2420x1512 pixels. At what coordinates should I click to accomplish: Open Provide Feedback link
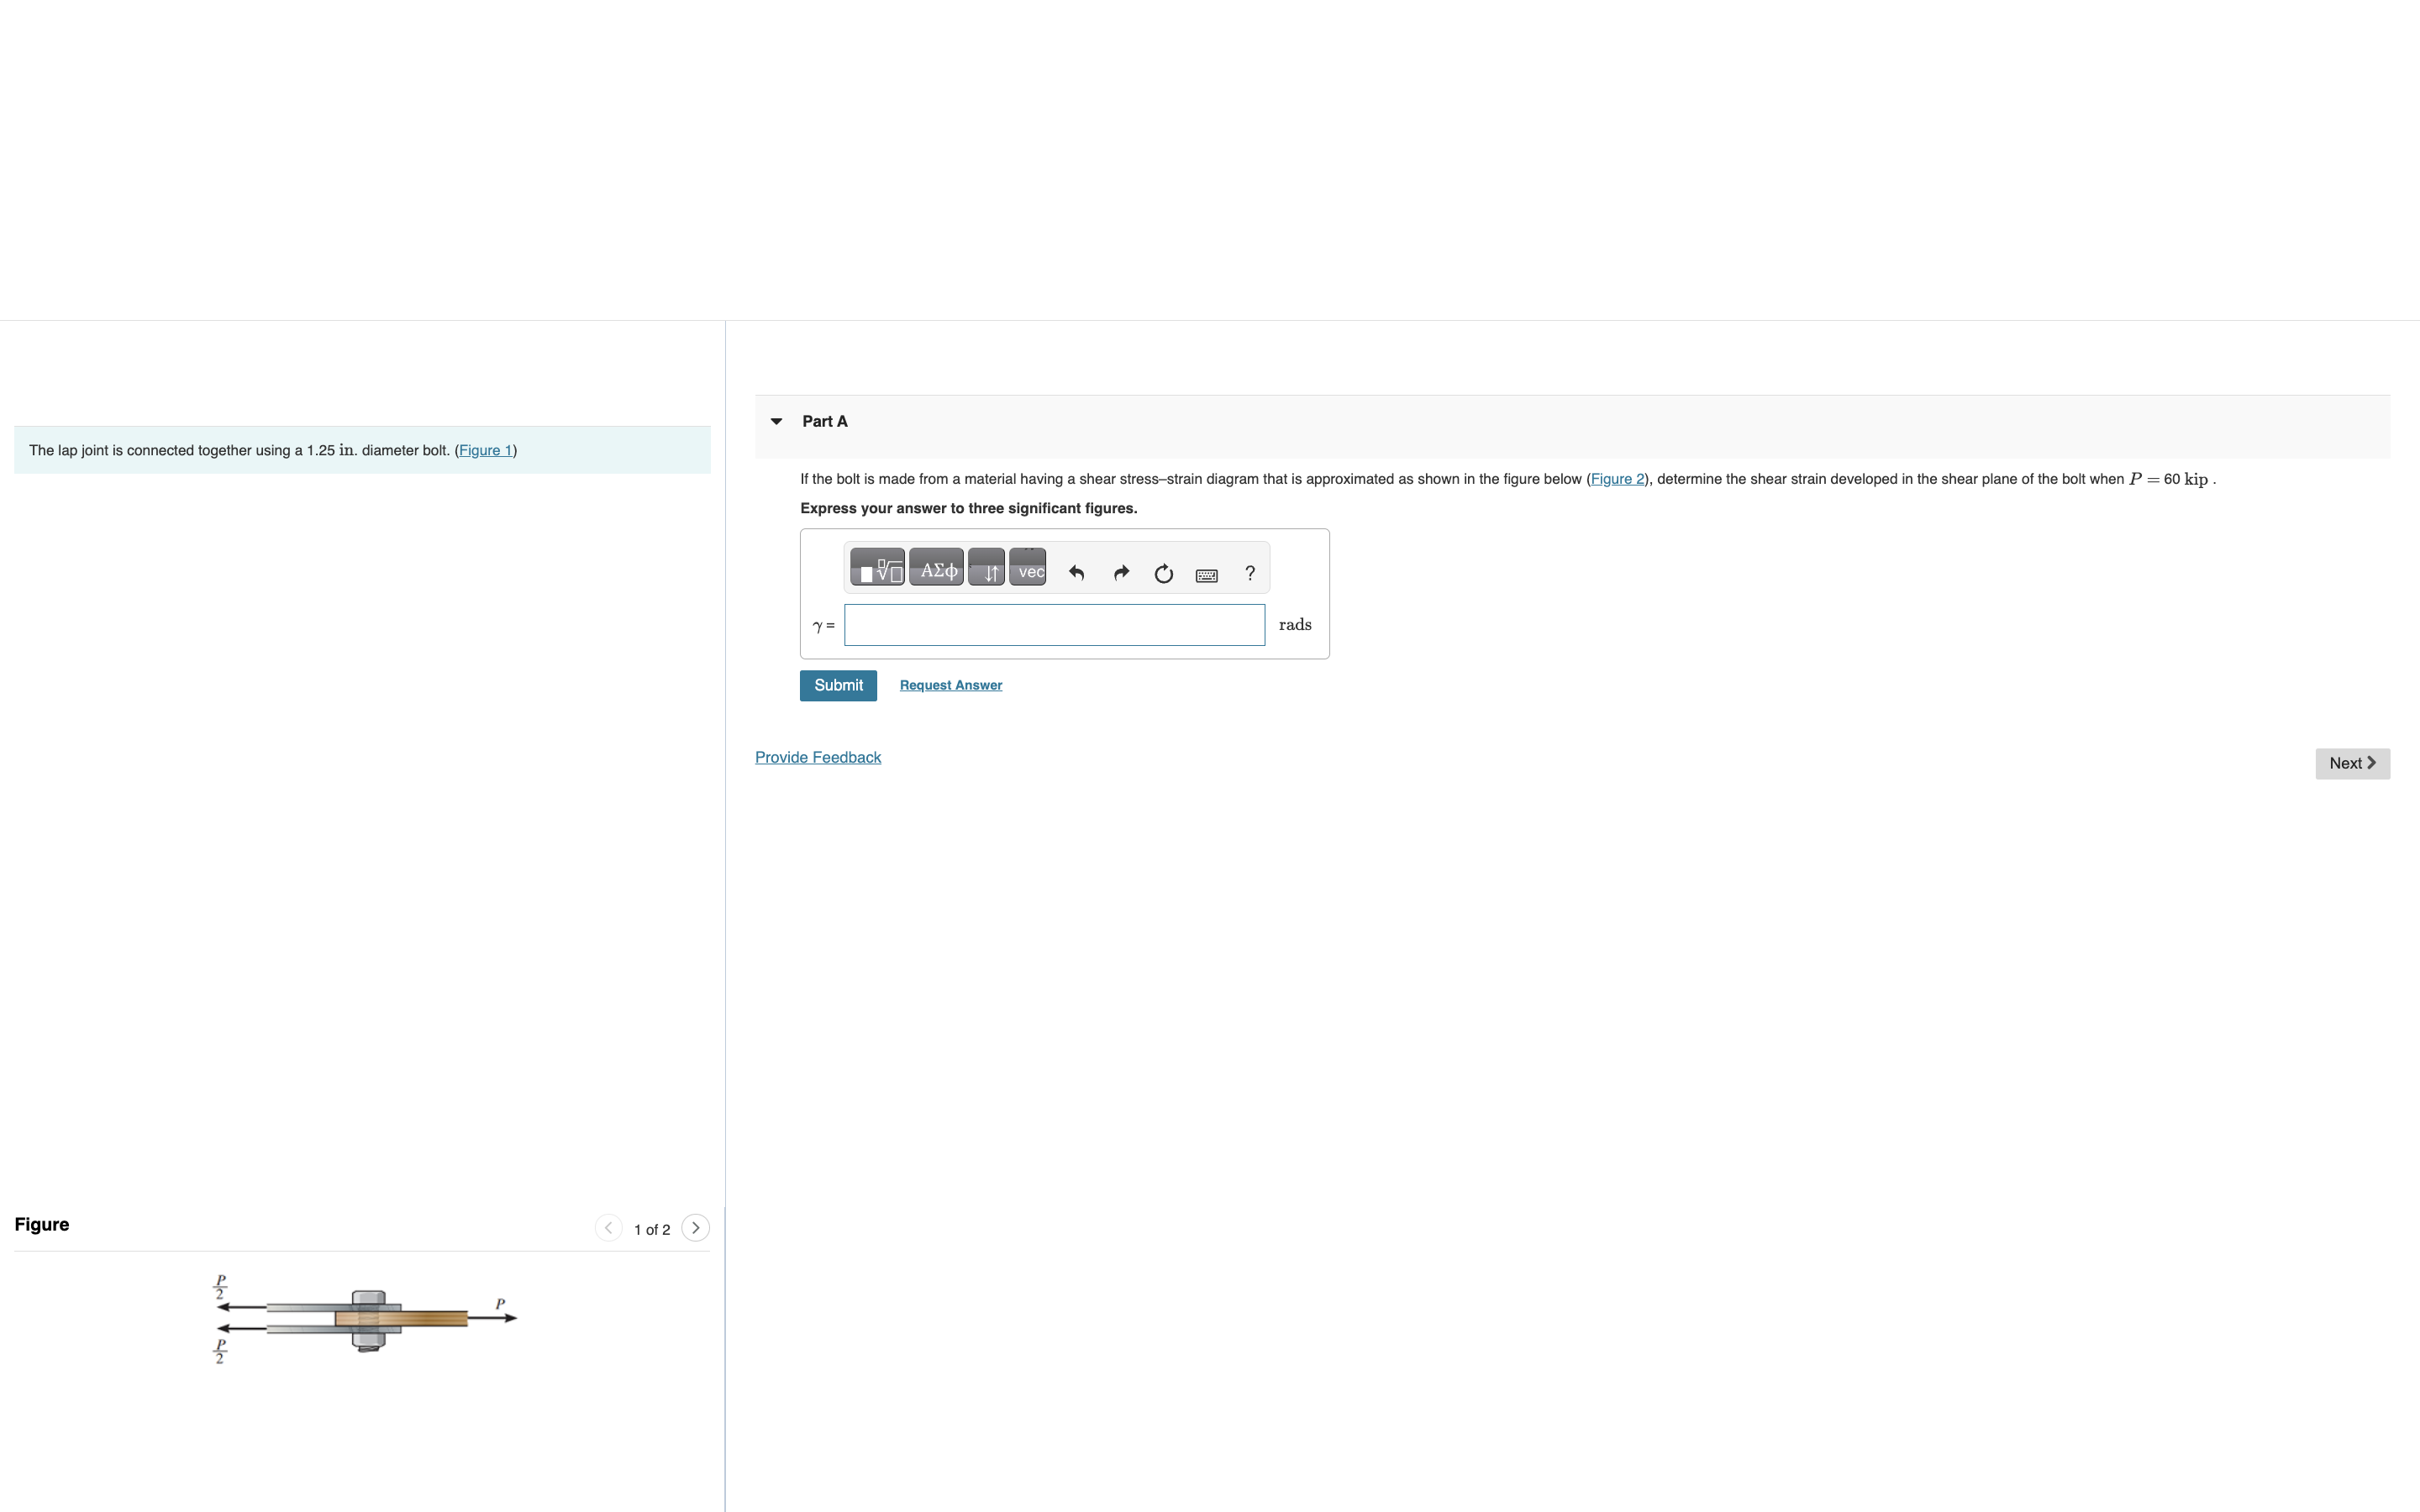coord(818,758)
